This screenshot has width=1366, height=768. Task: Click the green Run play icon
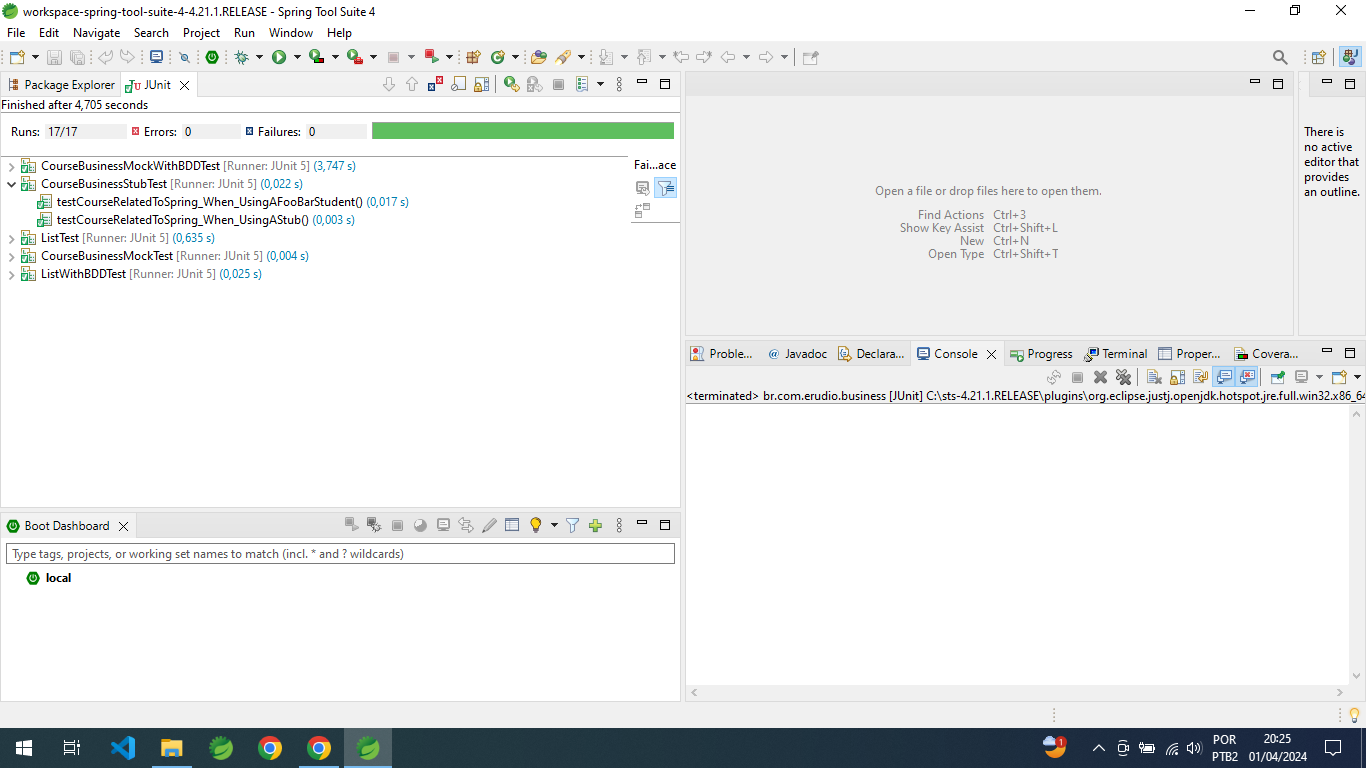point(279,57)
